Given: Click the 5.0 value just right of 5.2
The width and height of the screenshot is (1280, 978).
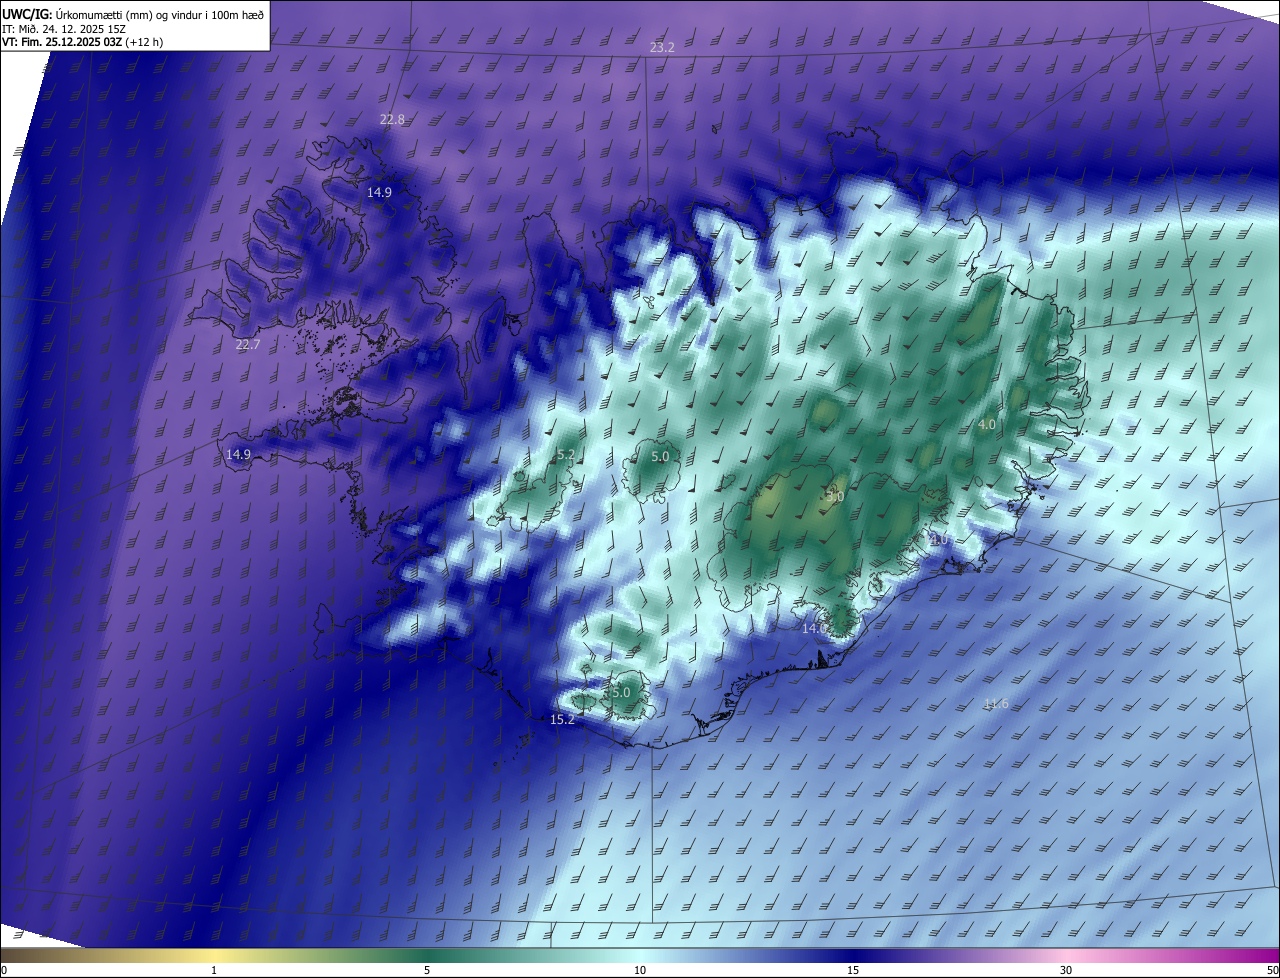Looking at the screenshot, I should (x=660, y=457).
